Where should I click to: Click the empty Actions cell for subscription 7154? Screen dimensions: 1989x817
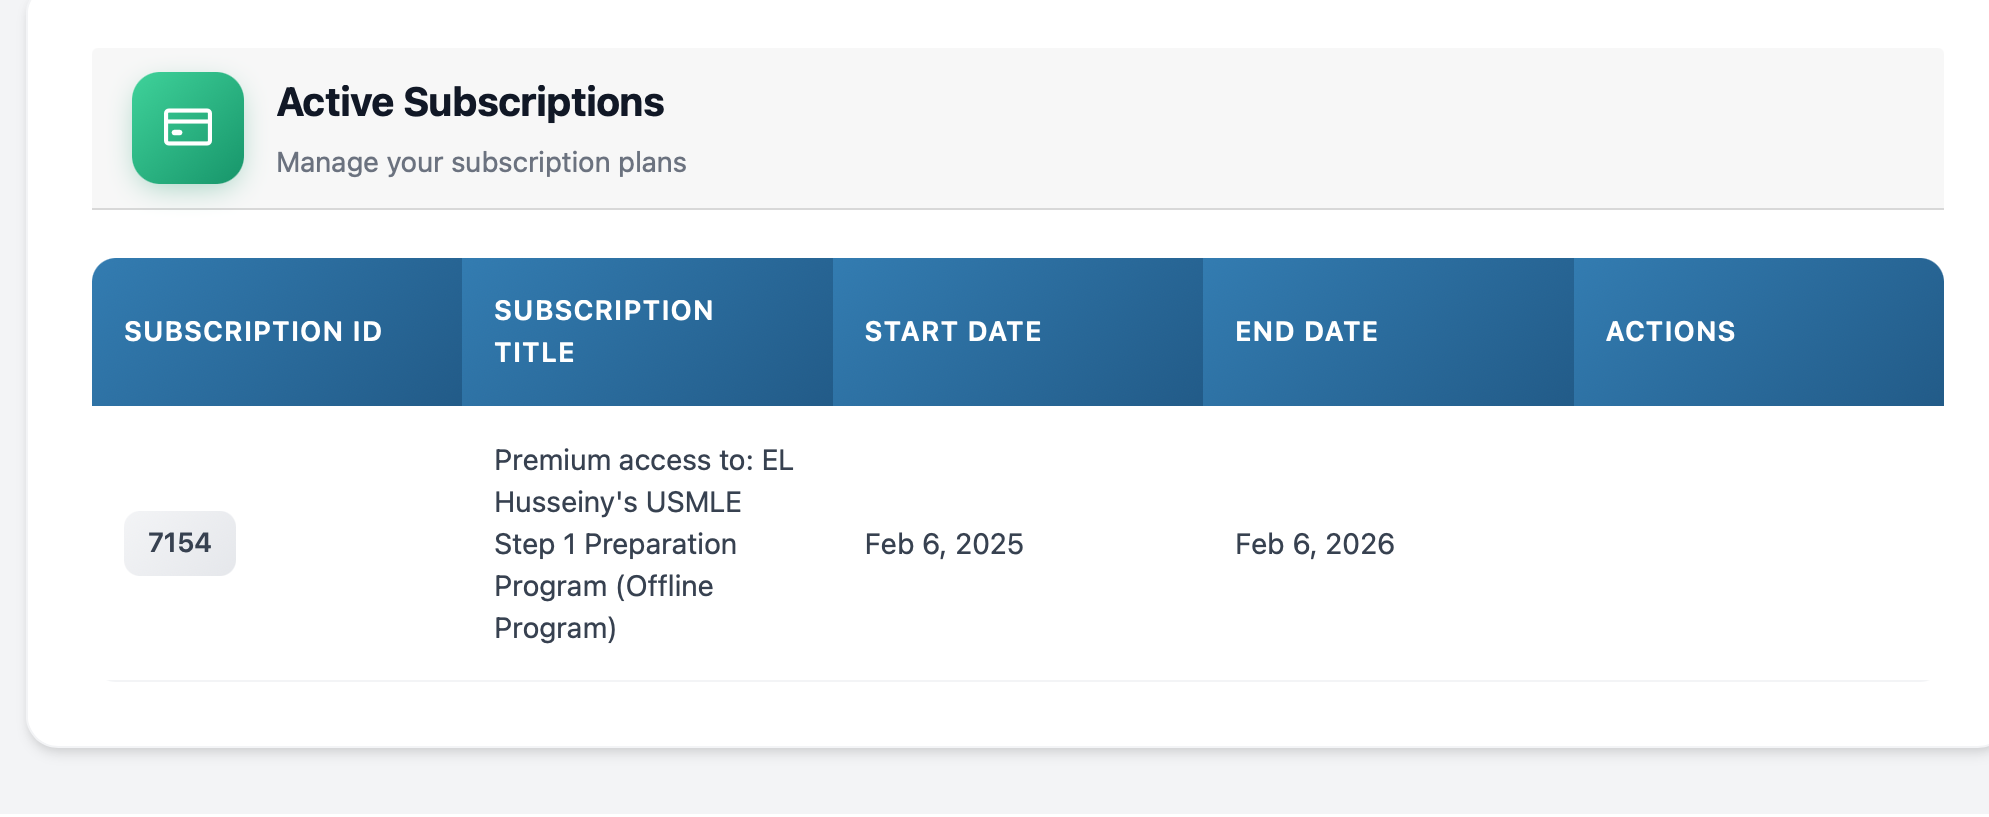coord(1758,544)
